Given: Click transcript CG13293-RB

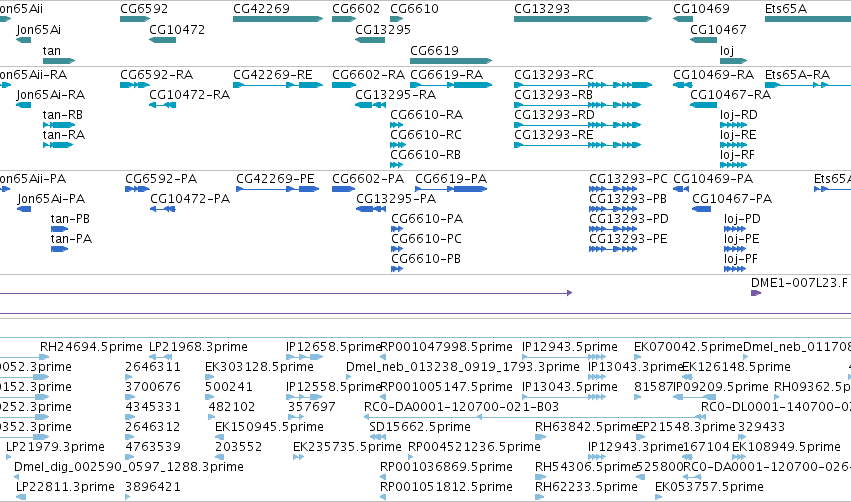Looking at the screenshot, I should [553, 95].
